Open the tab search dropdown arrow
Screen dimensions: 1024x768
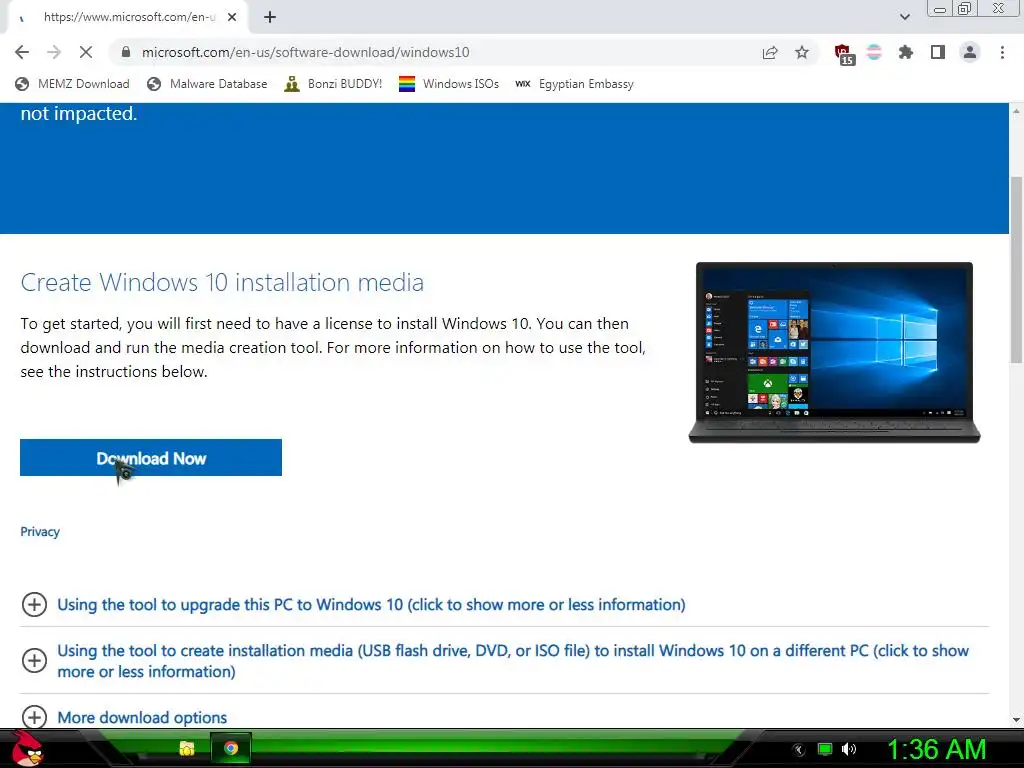click(x=904, y=17)
